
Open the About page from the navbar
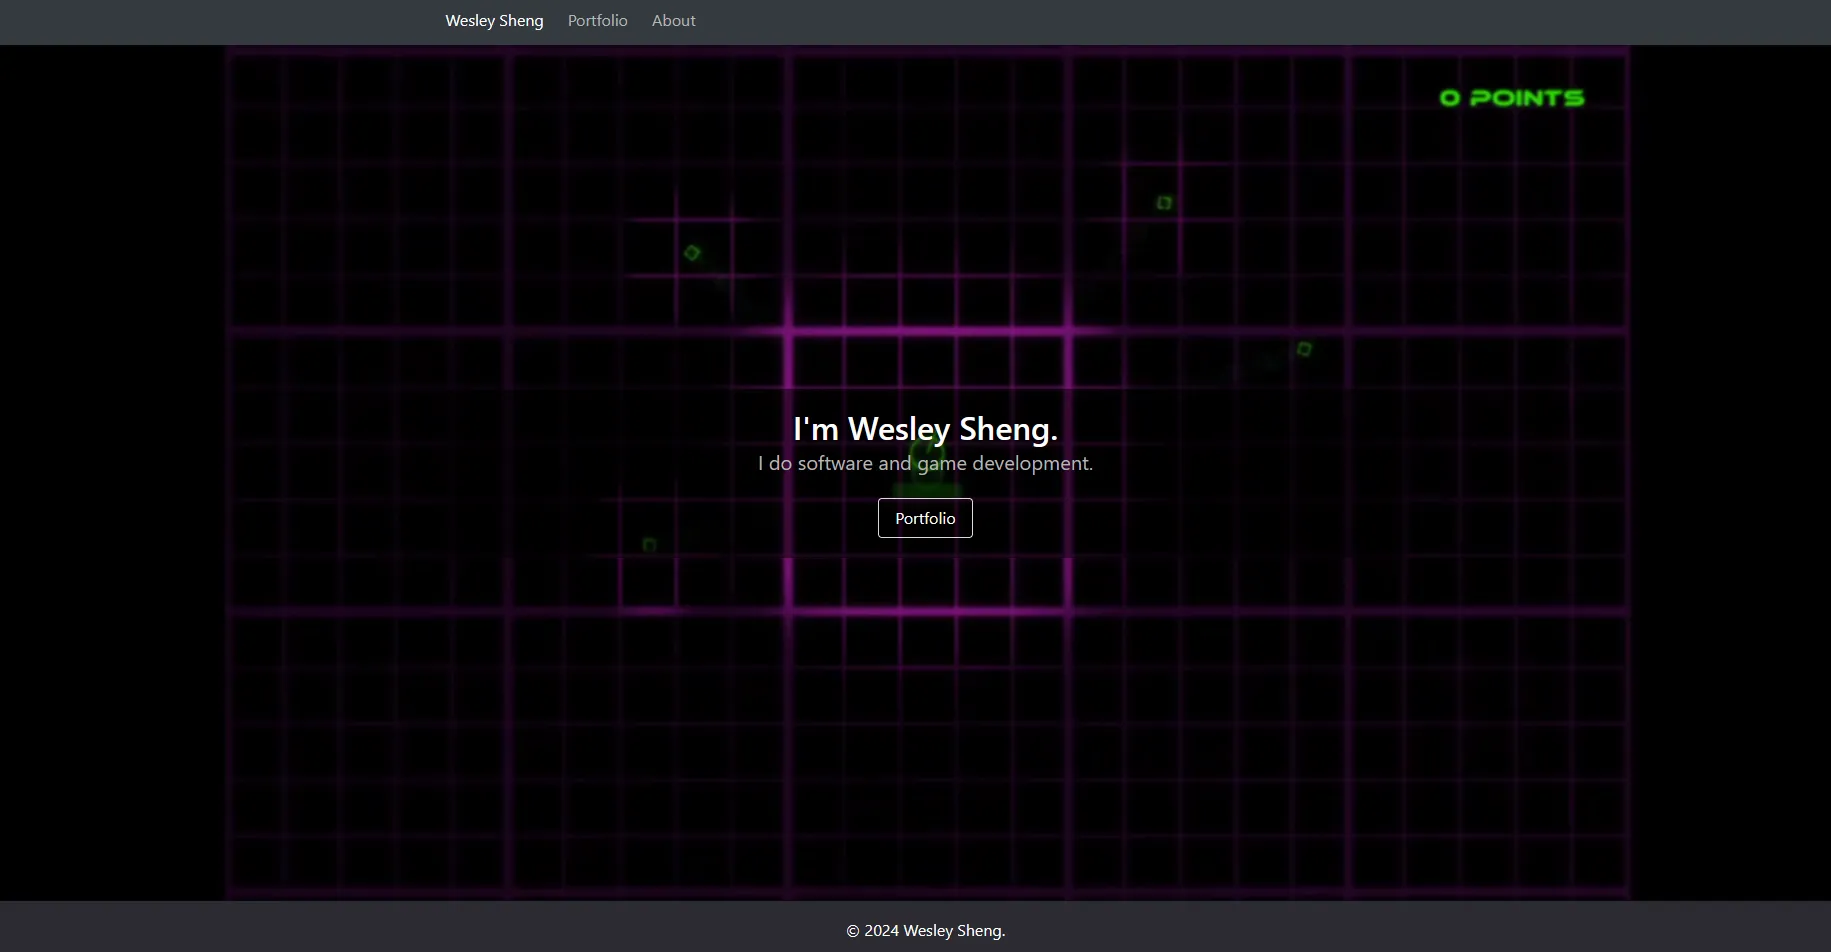point(673,20)
